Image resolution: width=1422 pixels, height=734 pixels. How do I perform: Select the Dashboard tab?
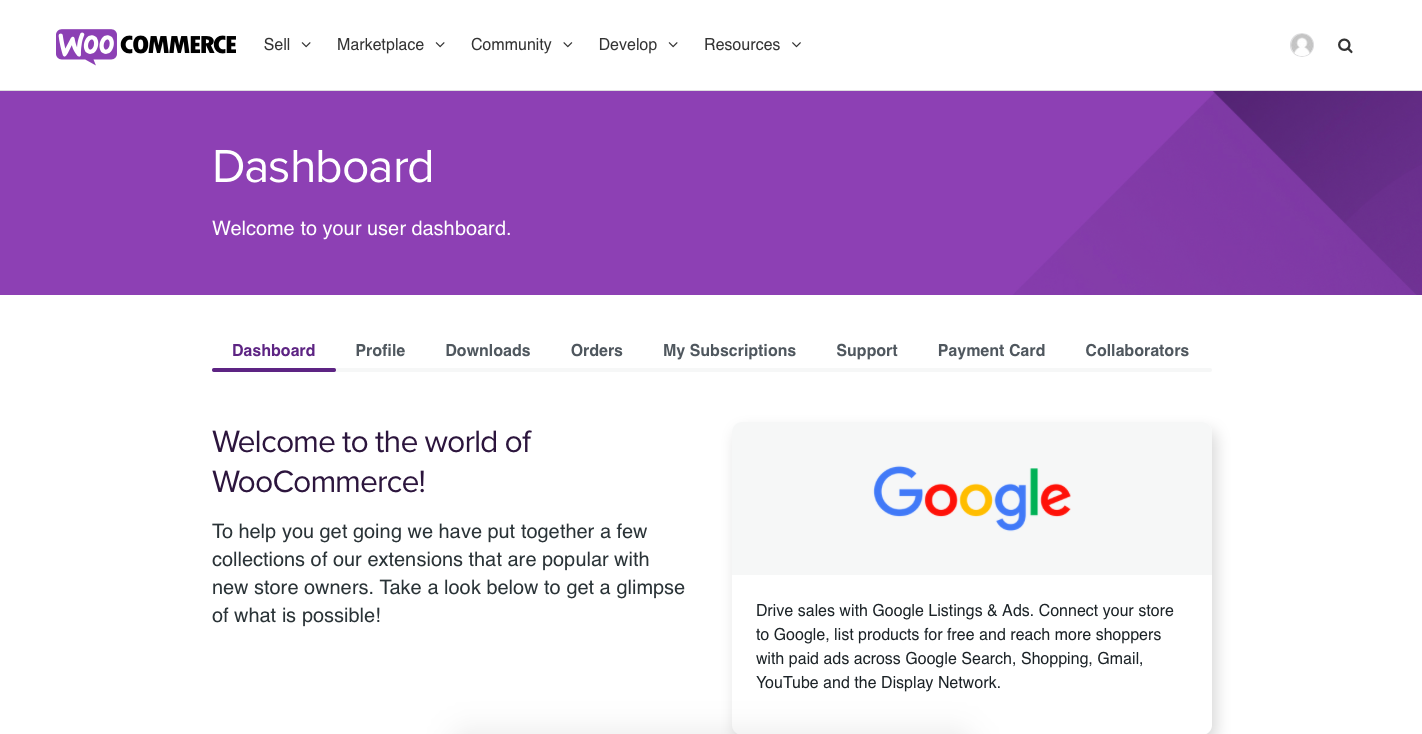[x=273, y=351]
